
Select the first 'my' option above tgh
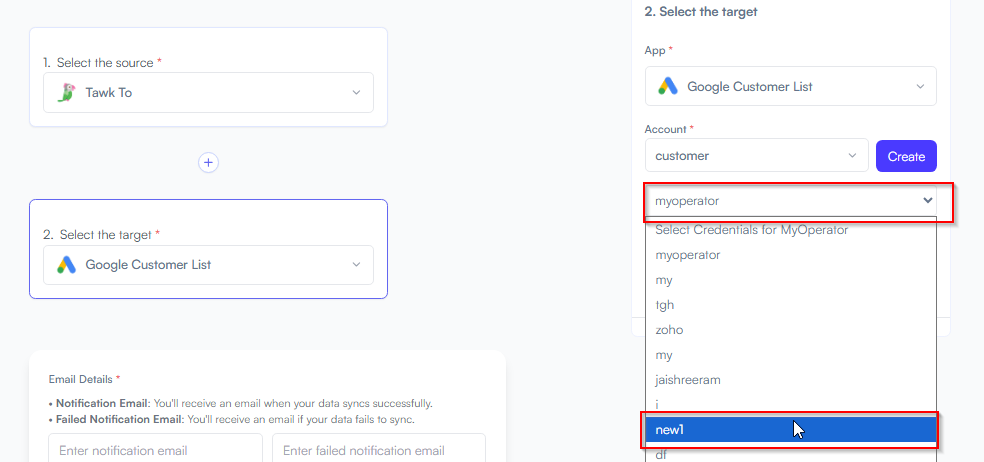(791, 280)
